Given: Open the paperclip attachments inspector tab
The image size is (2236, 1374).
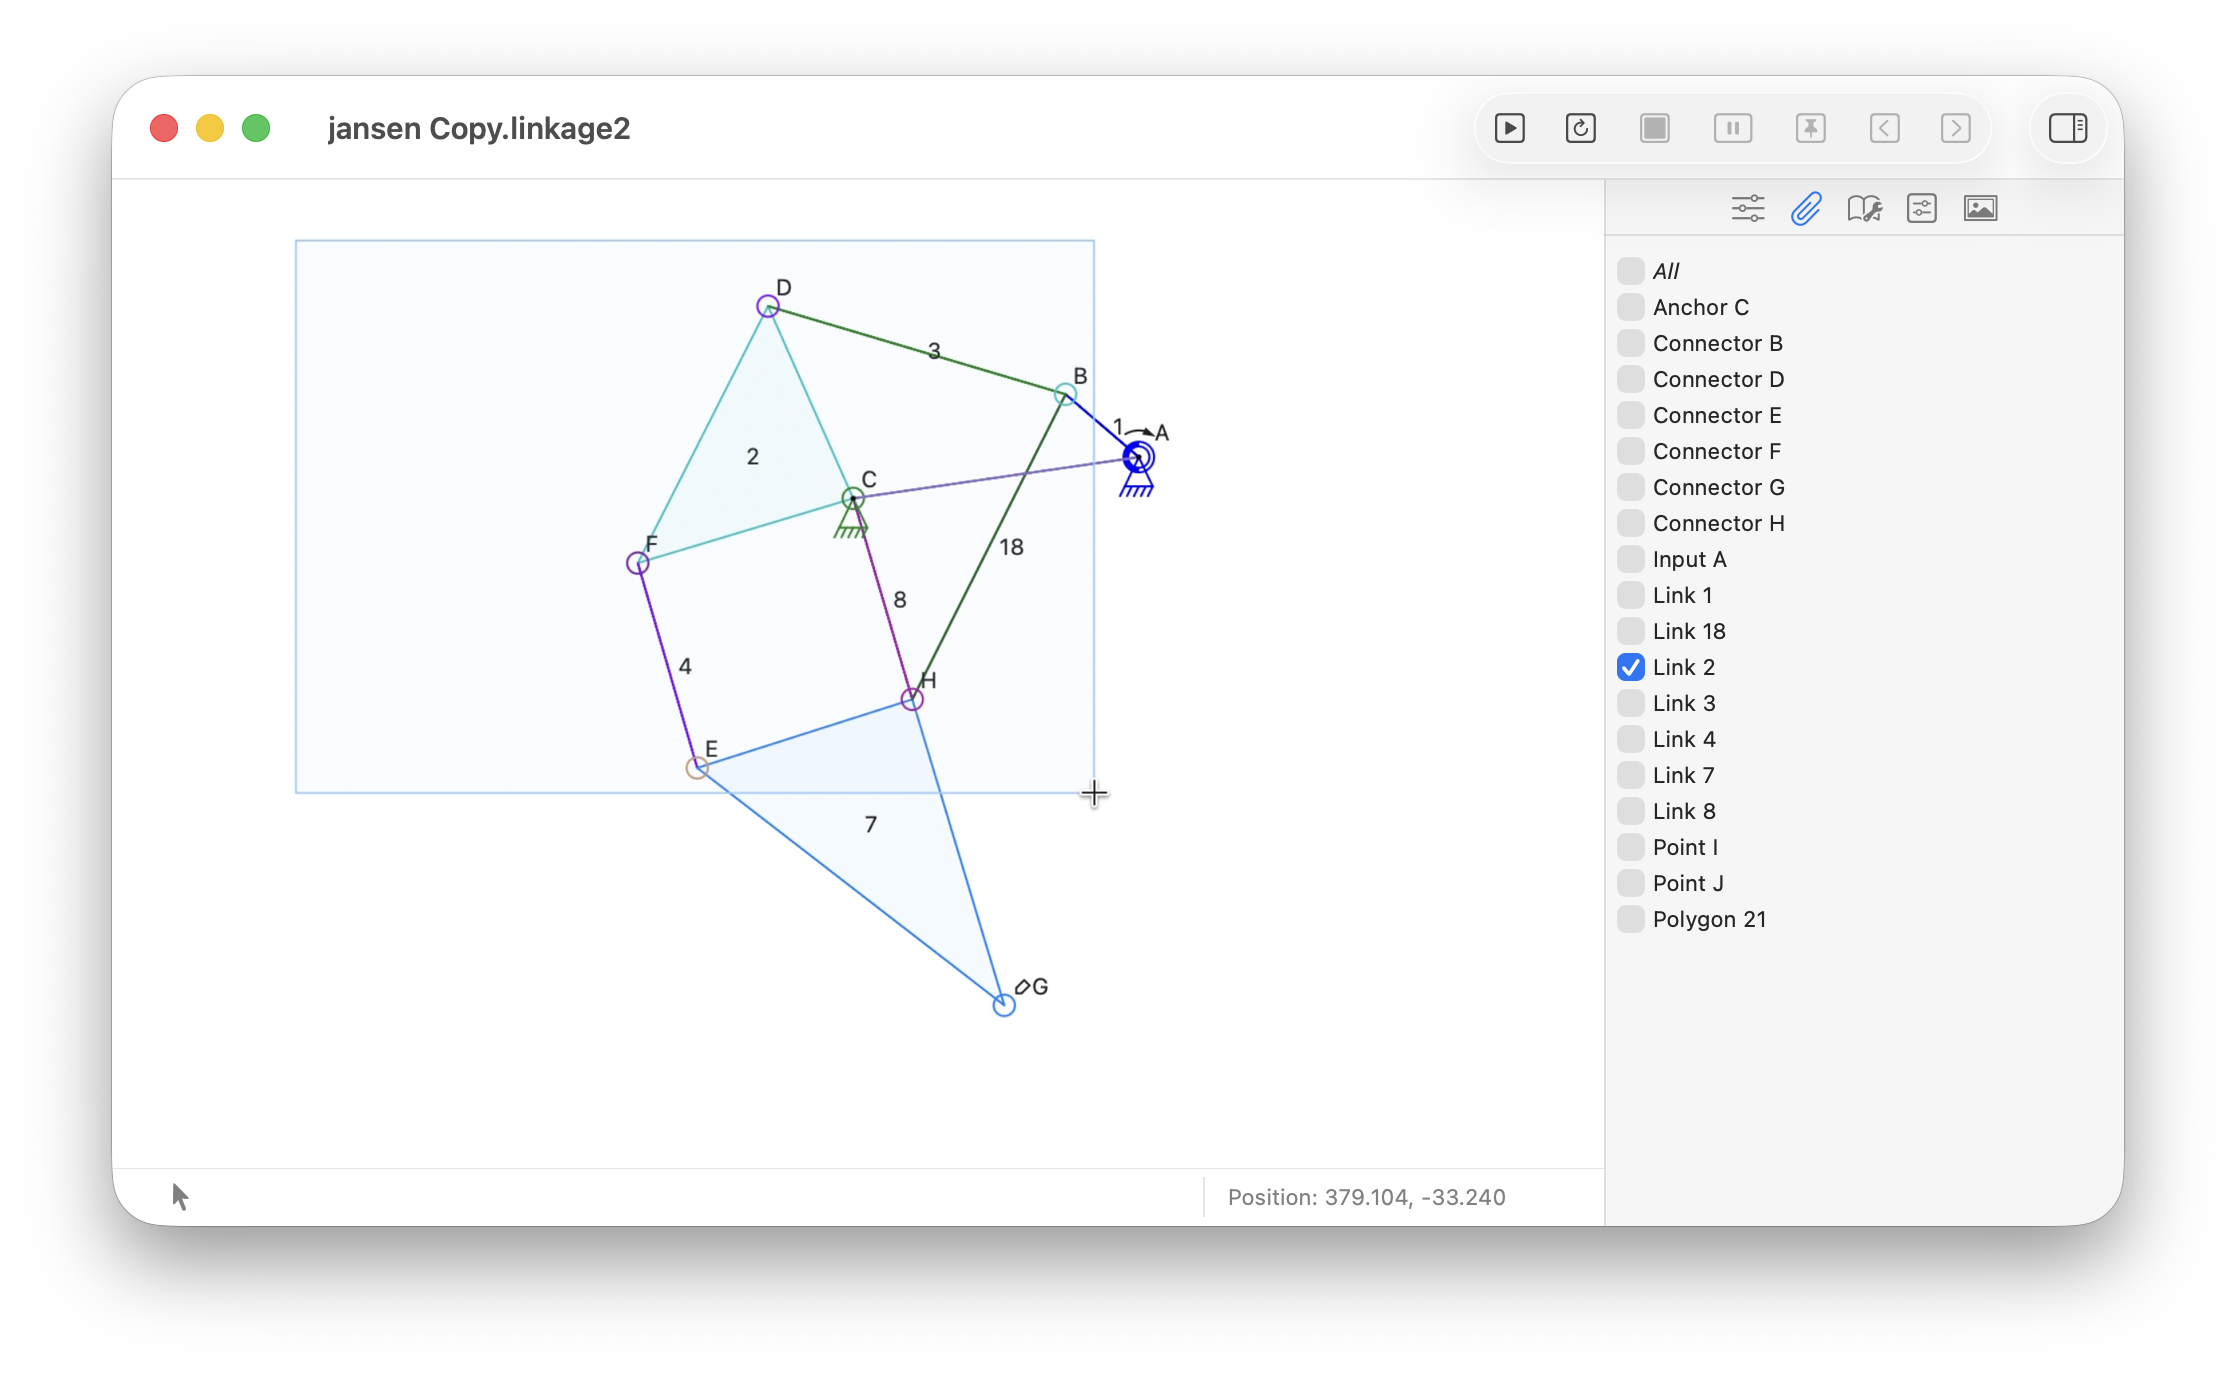Looking at the screenshot, I should pyautogui.click(x=1806, y=208).
